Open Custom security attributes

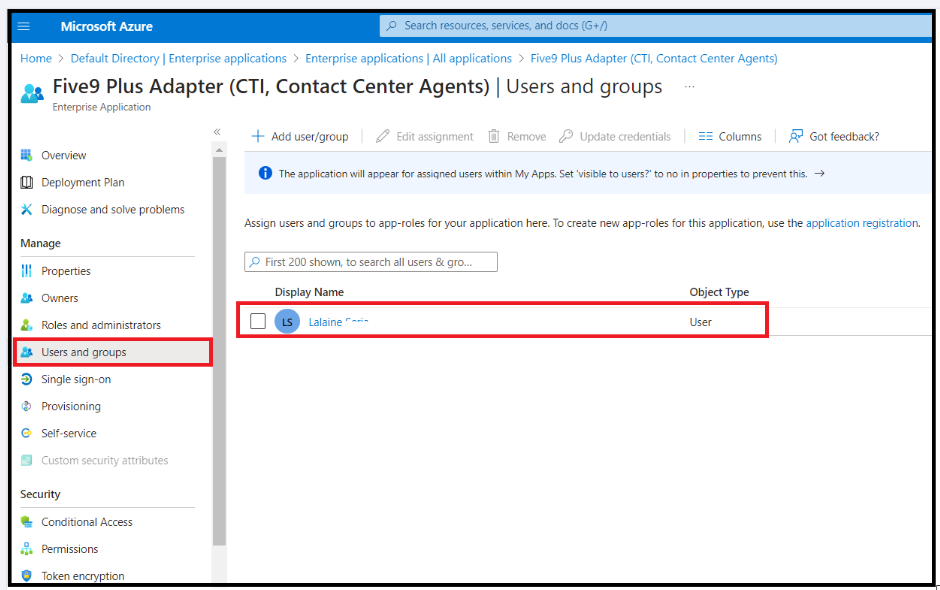104,460
